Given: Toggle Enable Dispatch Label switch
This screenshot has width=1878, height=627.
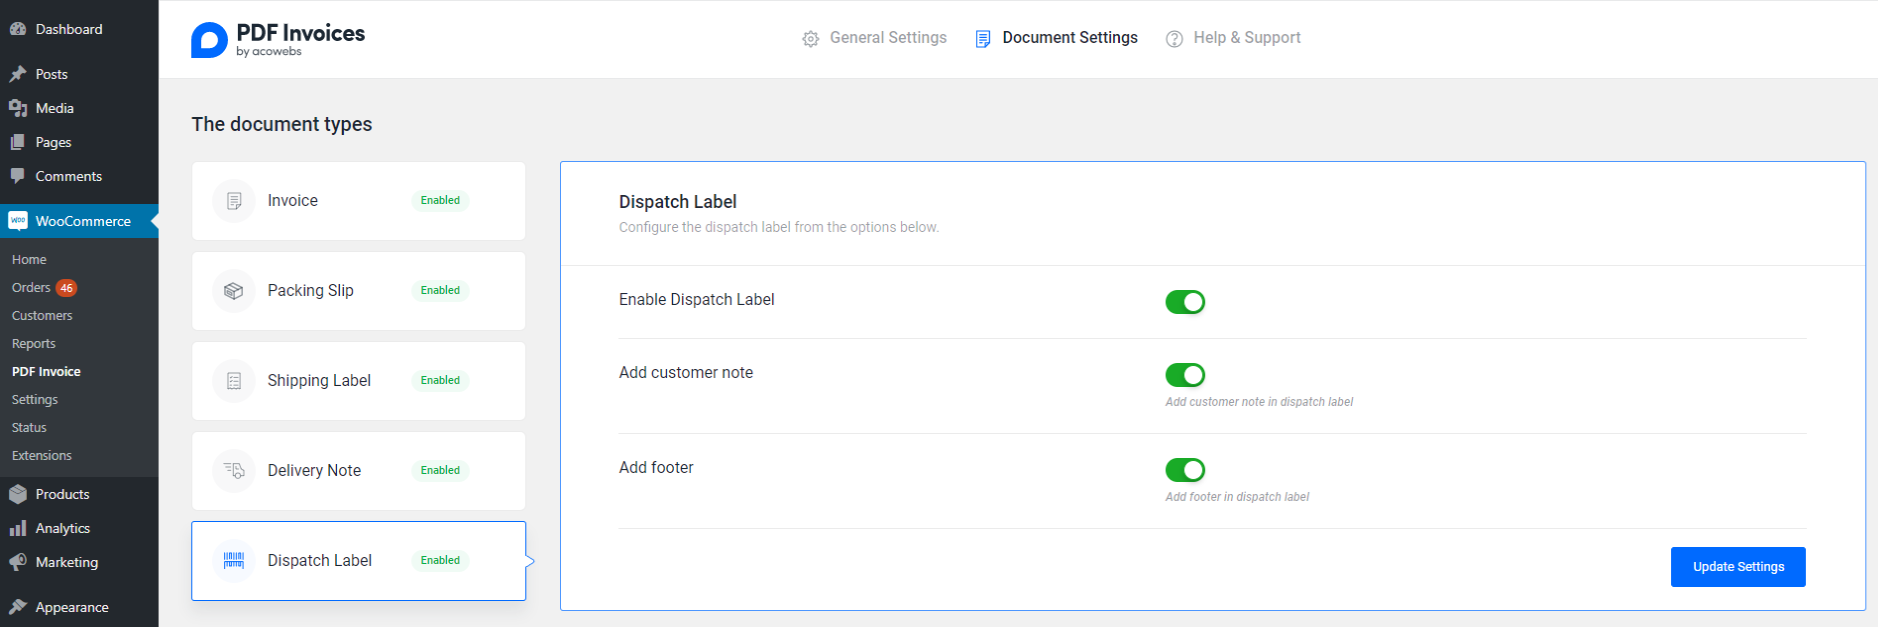Looking at the screenshot, I should pyautogui.click(x=1185, y=302).
